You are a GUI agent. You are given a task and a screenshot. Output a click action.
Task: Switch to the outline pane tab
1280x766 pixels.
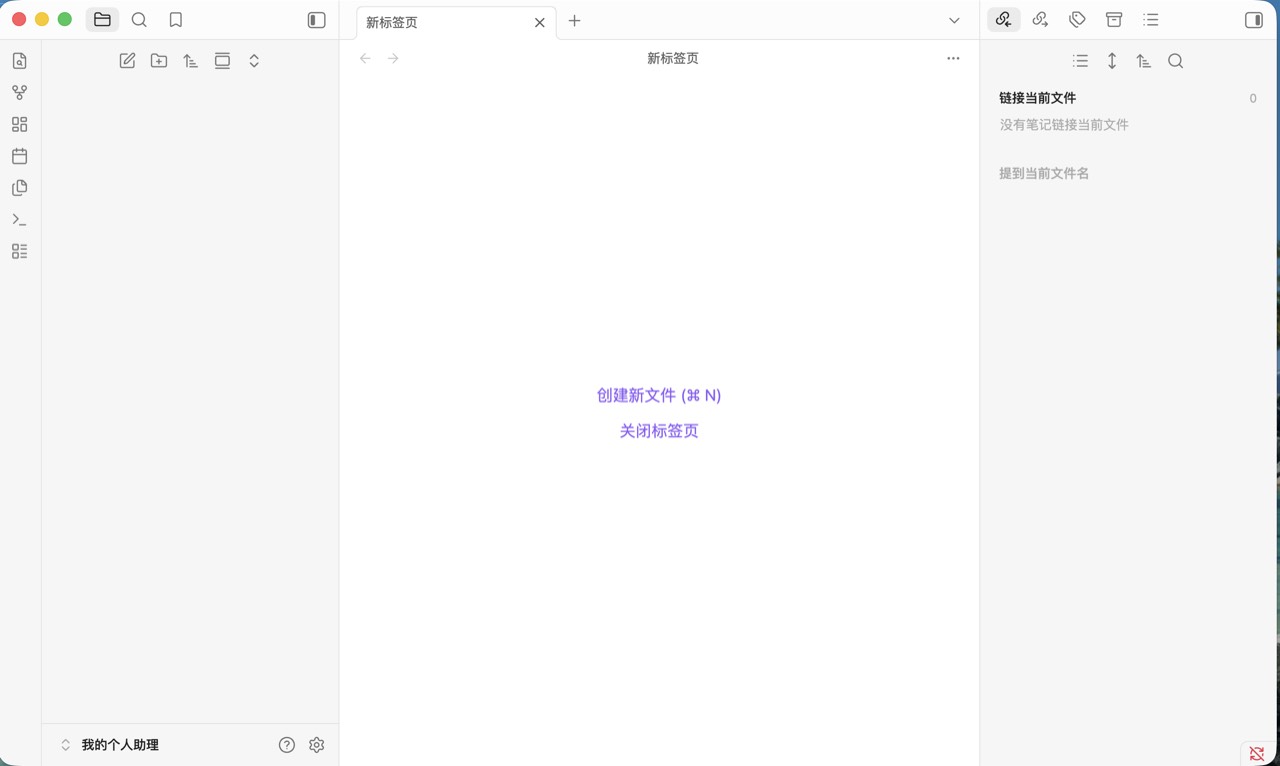1151,20
